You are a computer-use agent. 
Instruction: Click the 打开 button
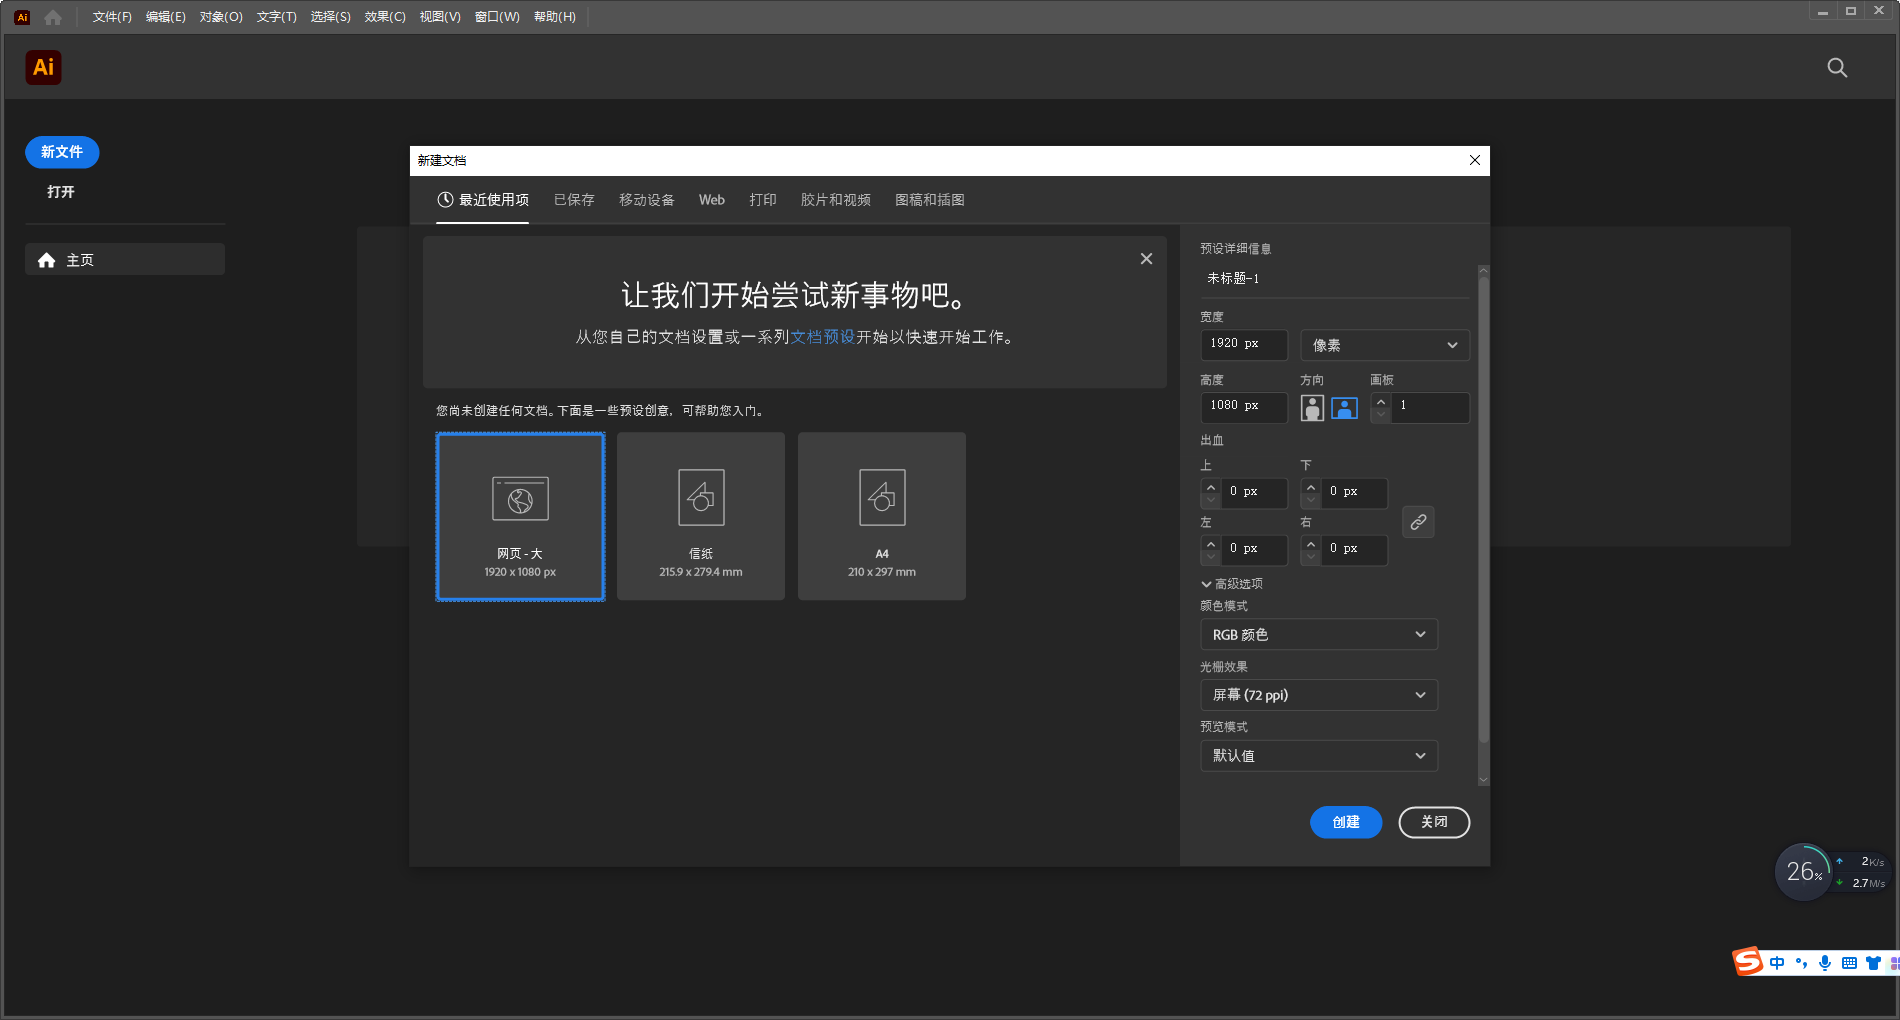pyautogui.click(x=61, y=192)
